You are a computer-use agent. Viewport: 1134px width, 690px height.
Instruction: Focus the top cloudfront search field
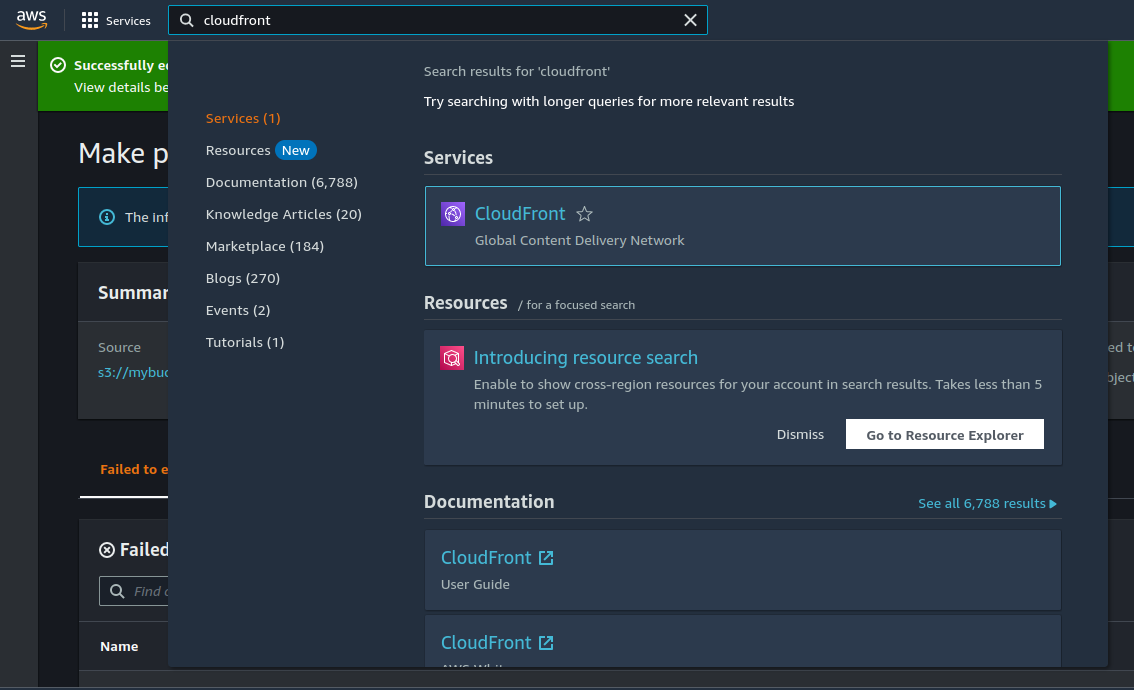point(438,20)
